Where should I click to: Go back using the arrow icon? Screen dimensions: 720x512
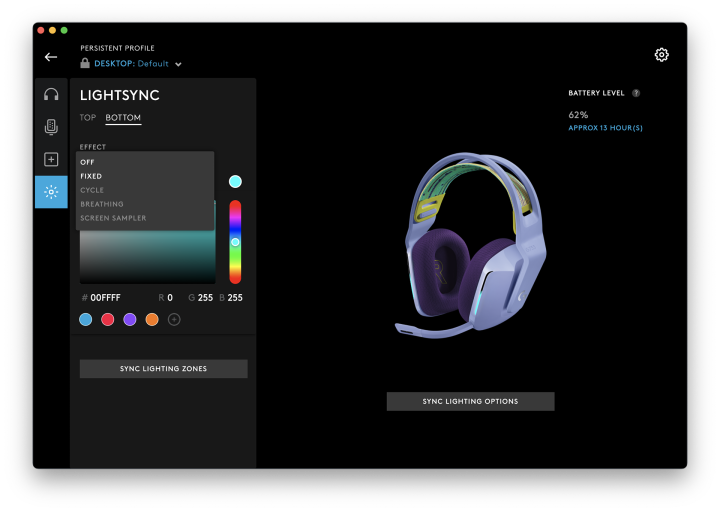tap(51, 57)
